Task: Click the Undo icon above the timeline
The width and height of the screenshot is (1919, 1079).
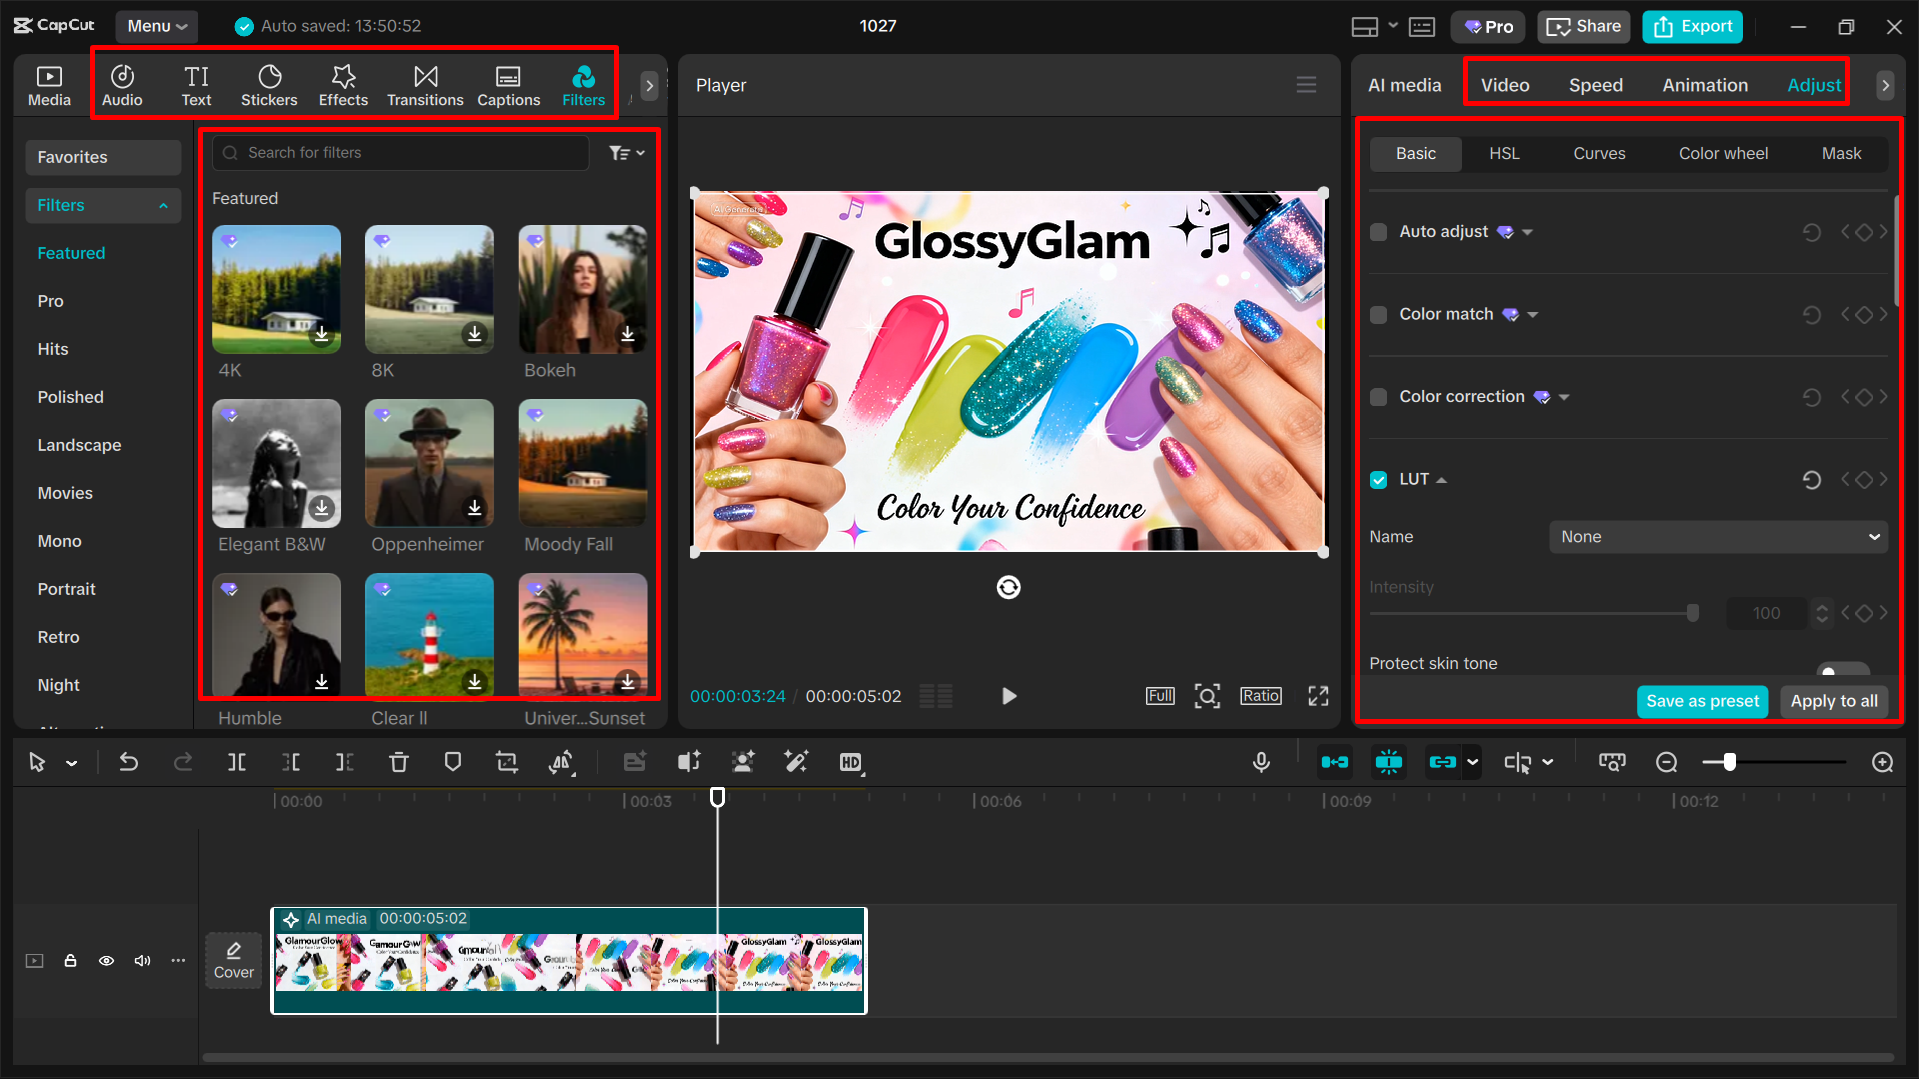Action: point(128,761)
